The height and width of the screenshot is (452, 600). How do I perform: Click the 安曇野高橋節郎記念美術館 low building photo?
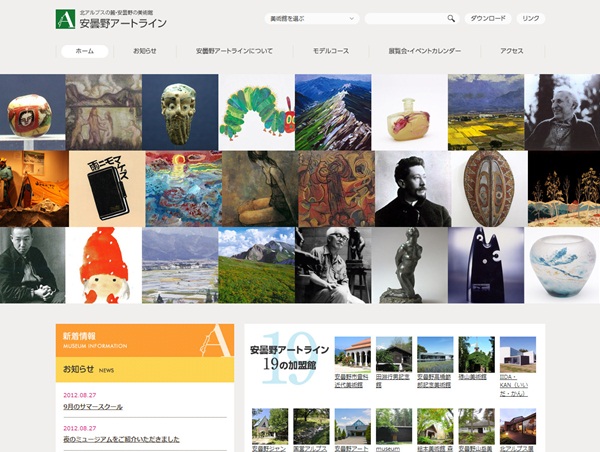pos(435,354)
